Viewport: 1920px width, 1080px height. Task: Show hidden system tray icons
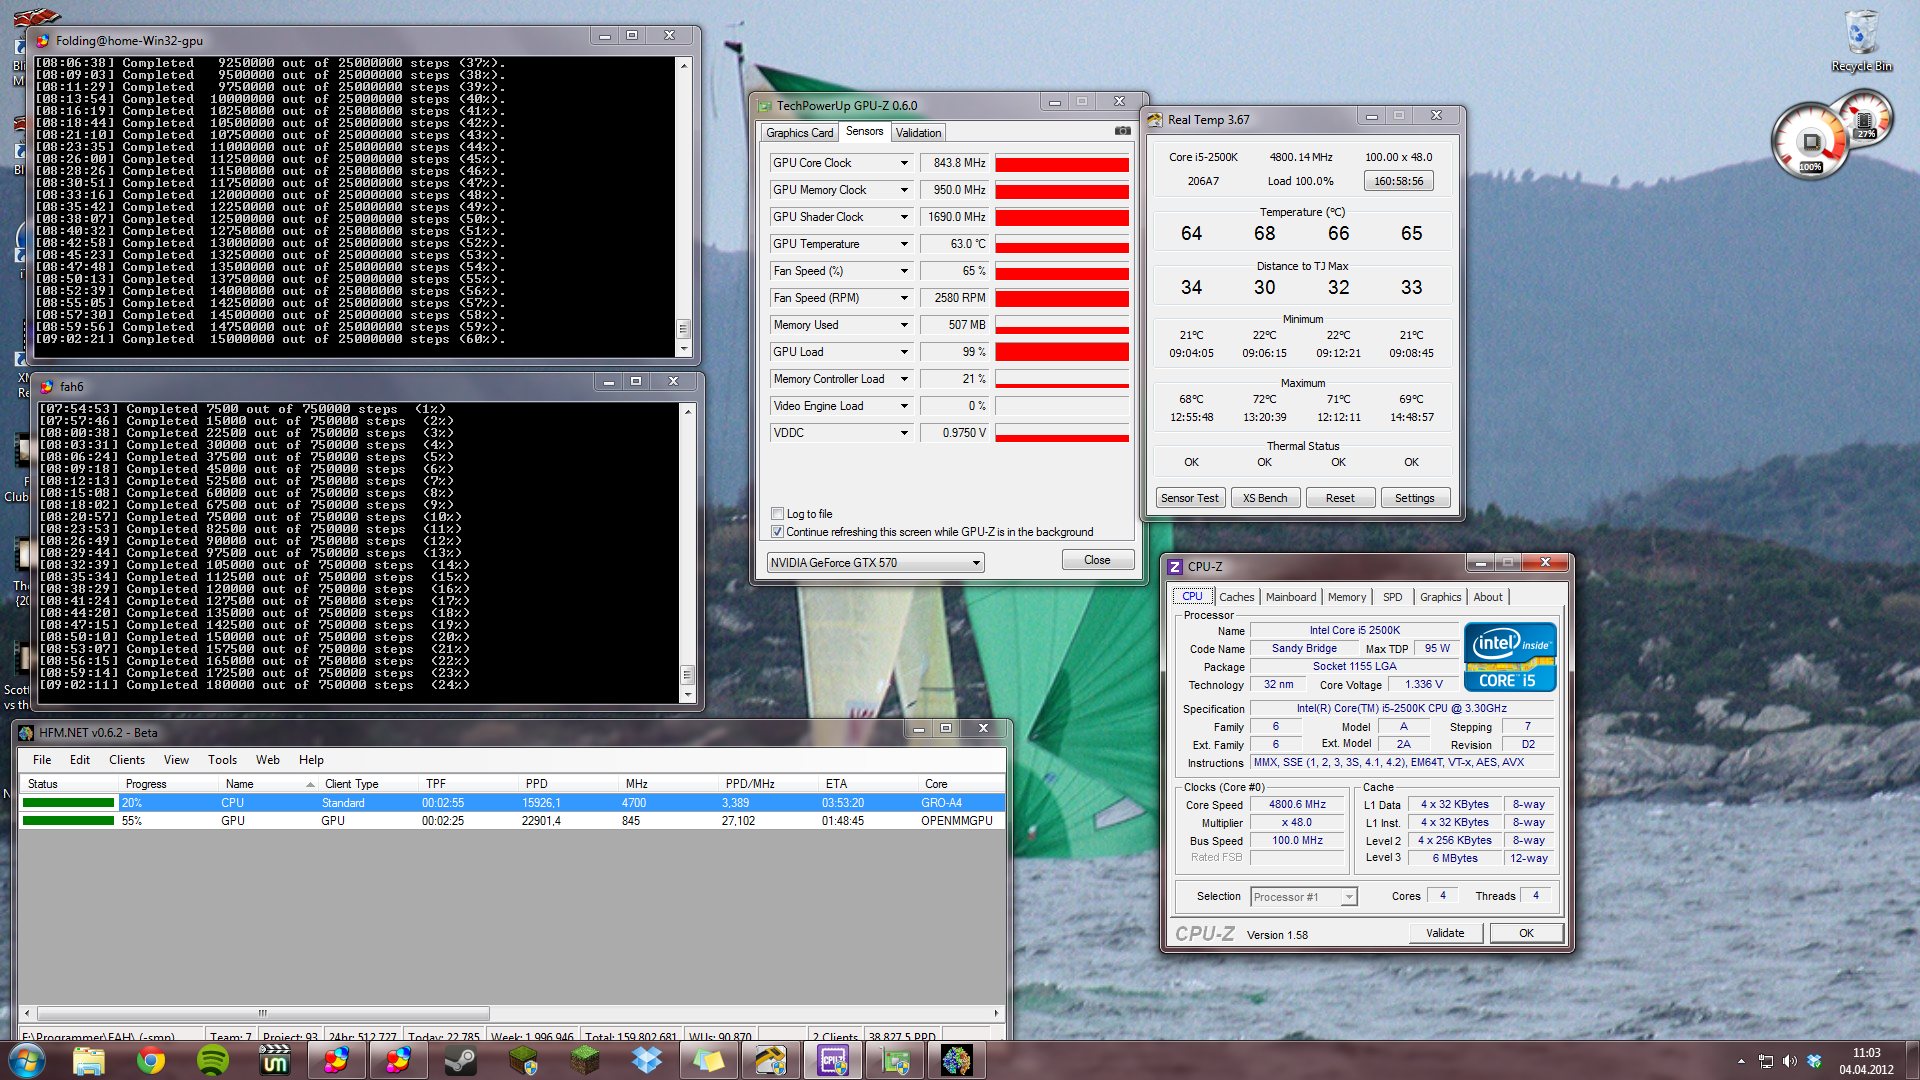coord(1741,1061)
